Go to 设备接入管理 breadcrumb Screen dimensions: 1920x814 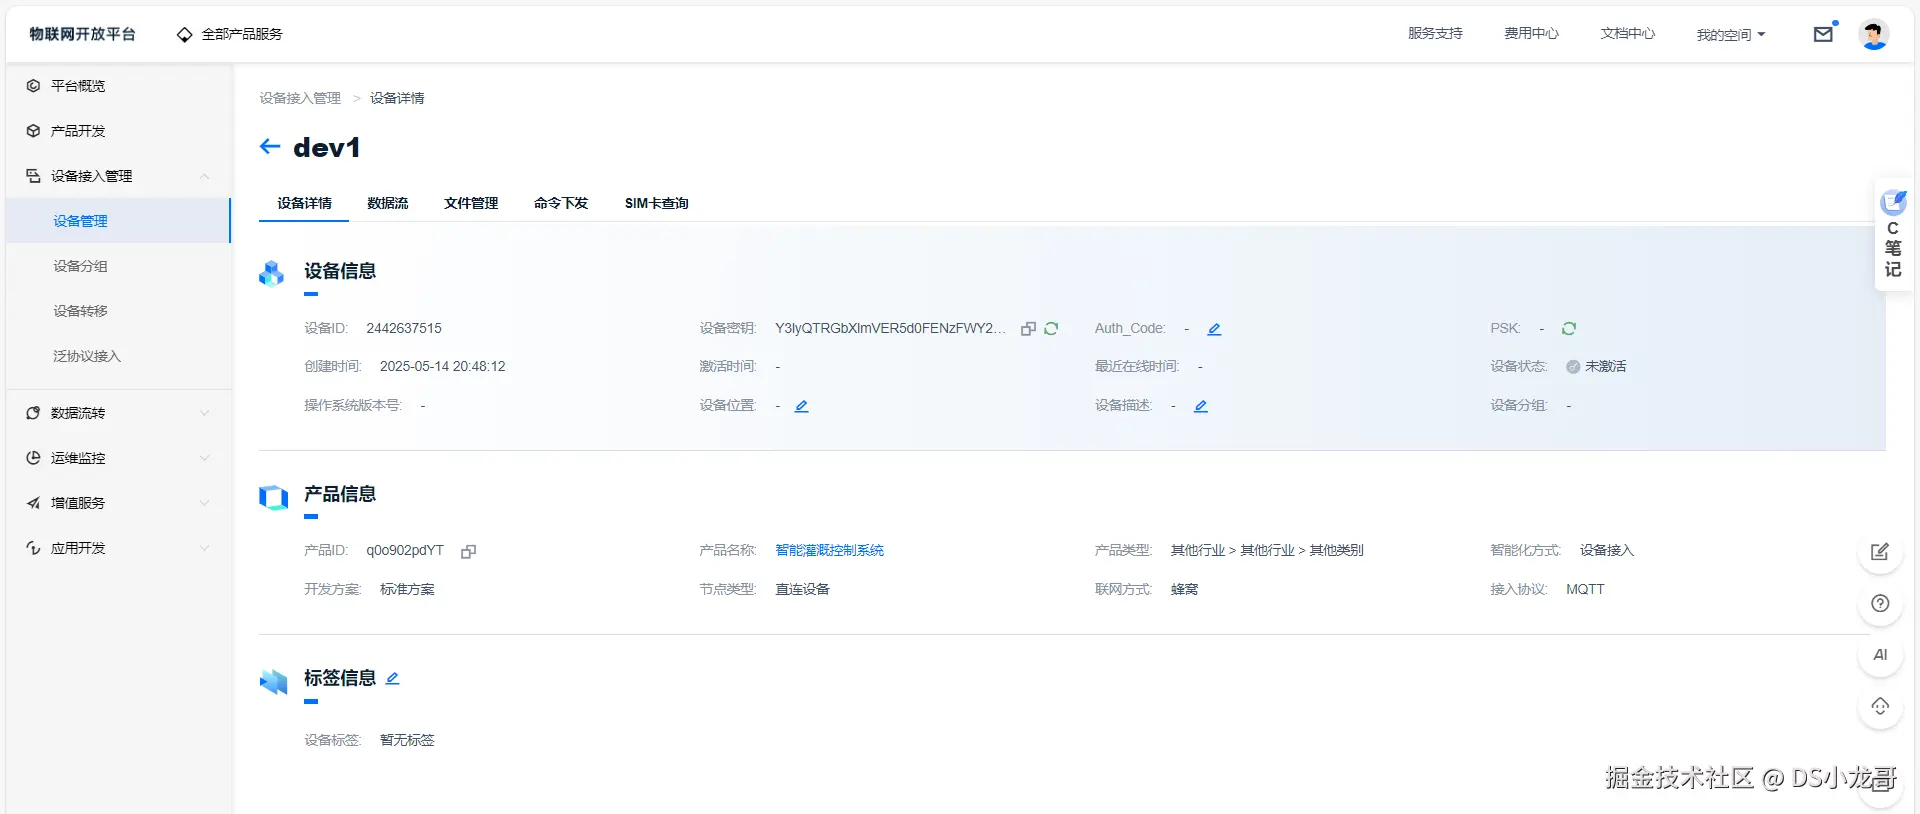coord(300,98)
